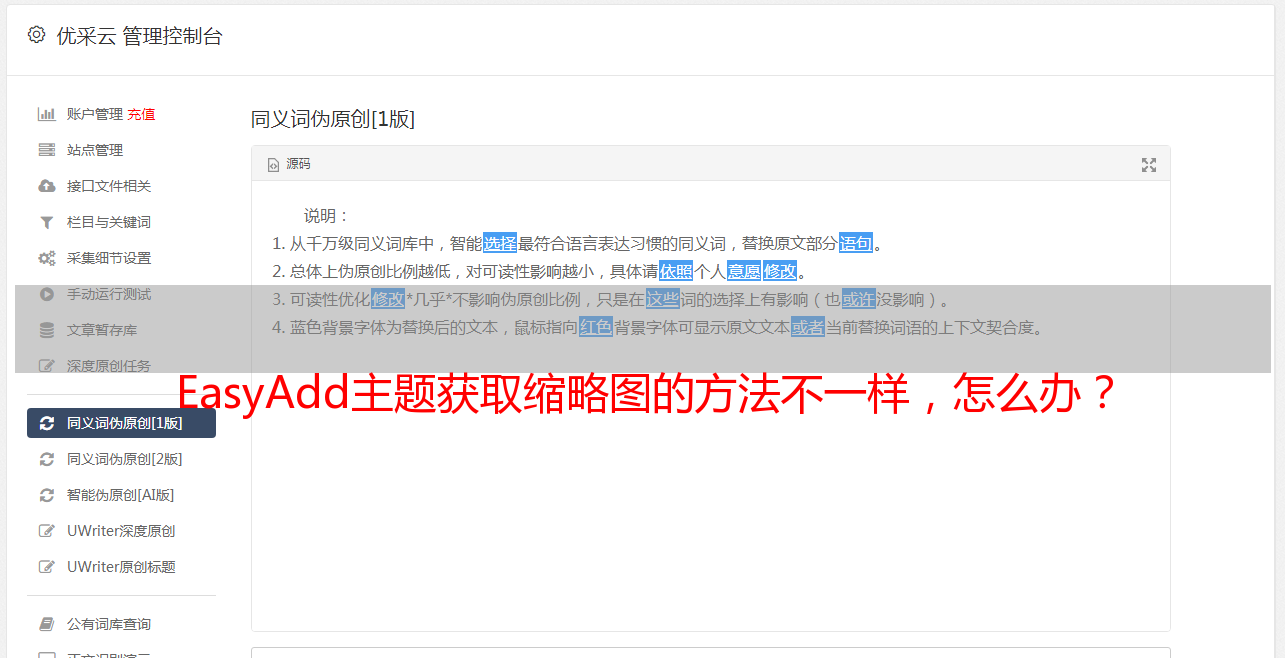Select active 同义词伪原创[1版] menu item
The width and height of the screenshot is (1285, 658).
coord(121,423)
